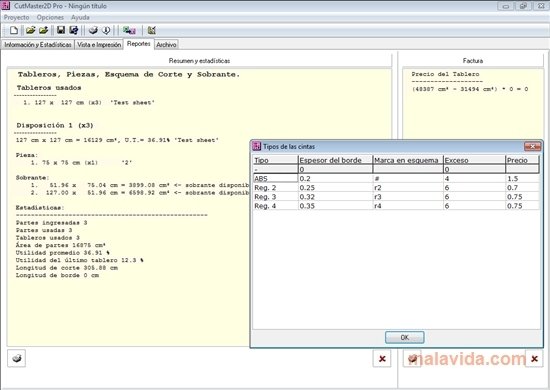This screenshot has height=390, width=550.
Task: Click the r3 mark cell
Action: tap(408, 197)
